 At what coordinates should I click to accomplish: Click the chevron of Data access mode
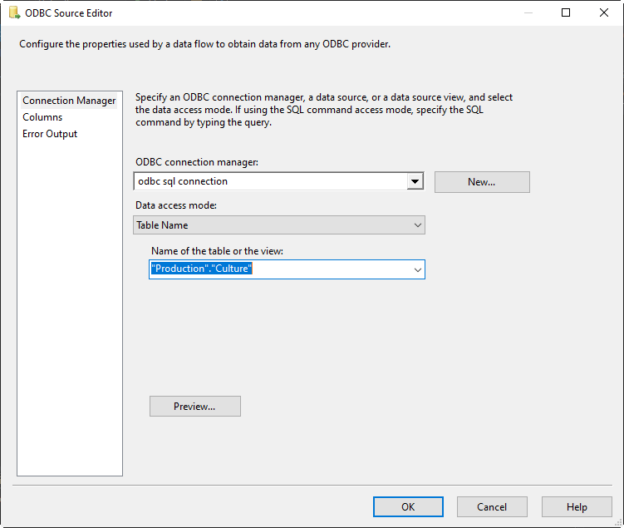(417, 225)
